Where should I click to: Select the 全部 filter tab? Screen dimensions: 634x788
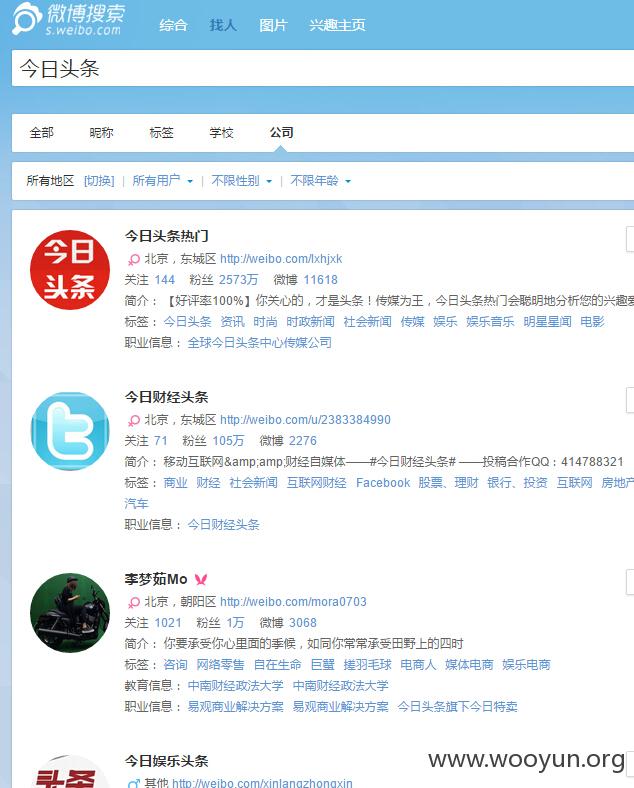click(42, 133)
